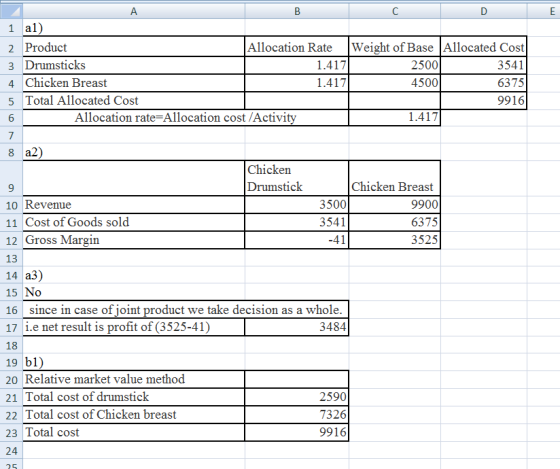Click 'i.e net result is profit' cell
The image size is (560, 469).
[134, 327]
